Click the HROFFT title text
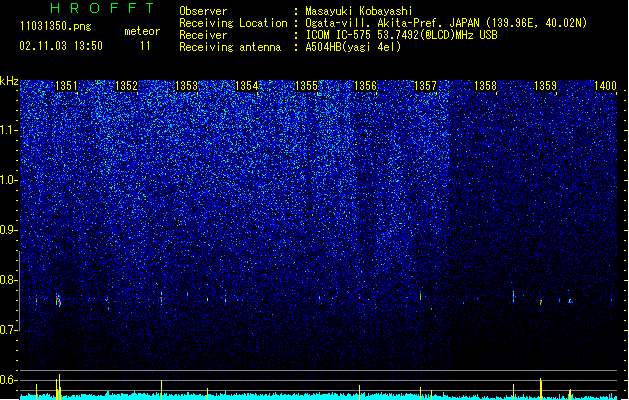The image size is (629, 400). (102, 8)
